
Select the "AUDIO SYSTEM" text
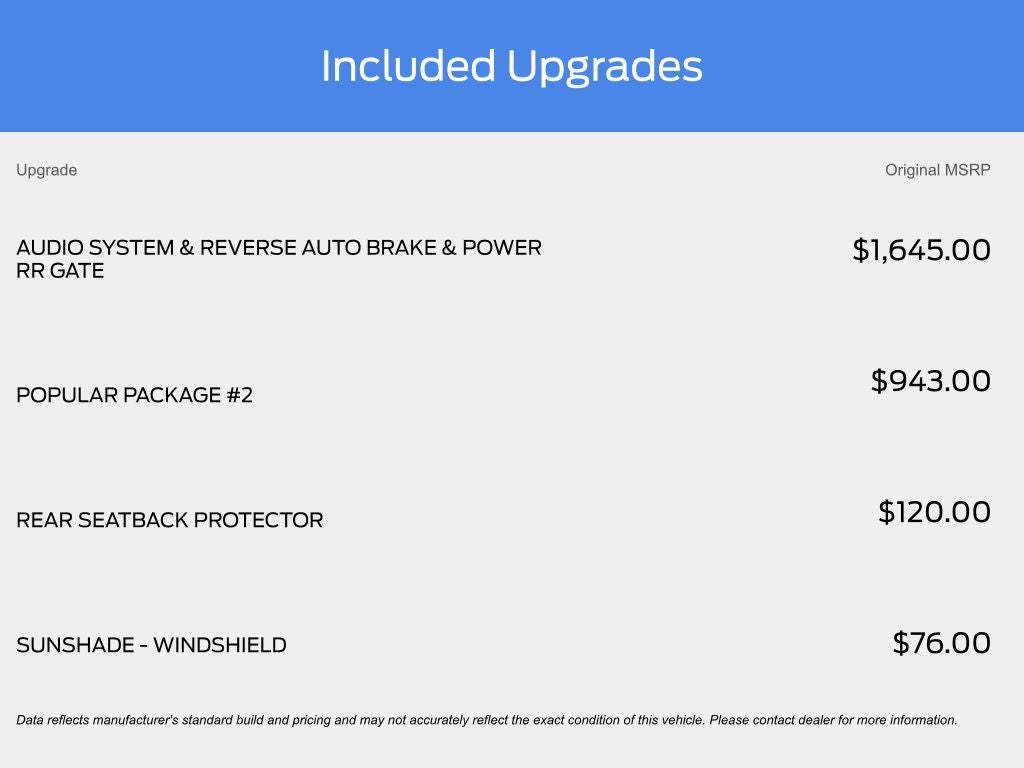pos(95,248)
